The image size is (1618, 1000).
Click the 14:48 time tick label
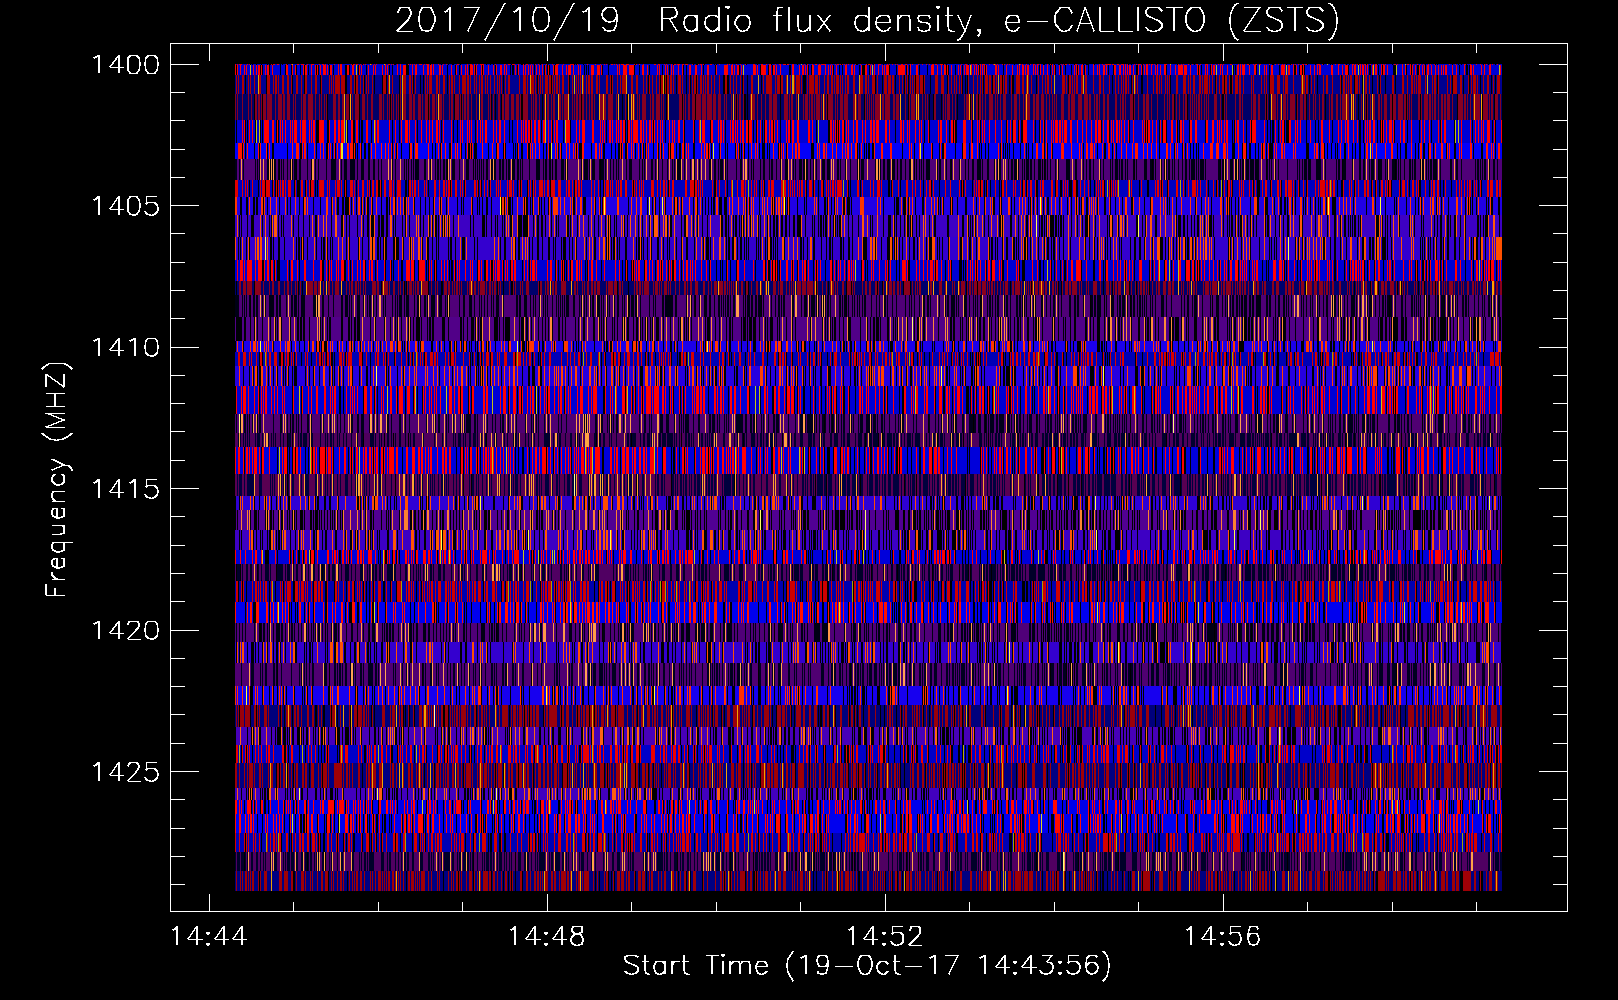(546, 937)
